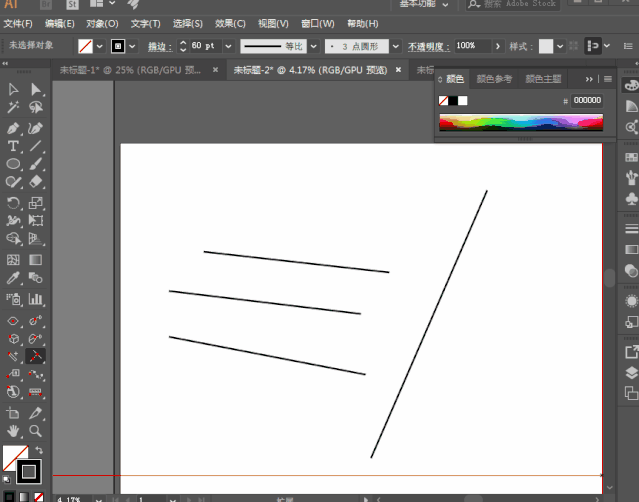
Task: Open the 文件(F) menu
Action: coord(18,24)
